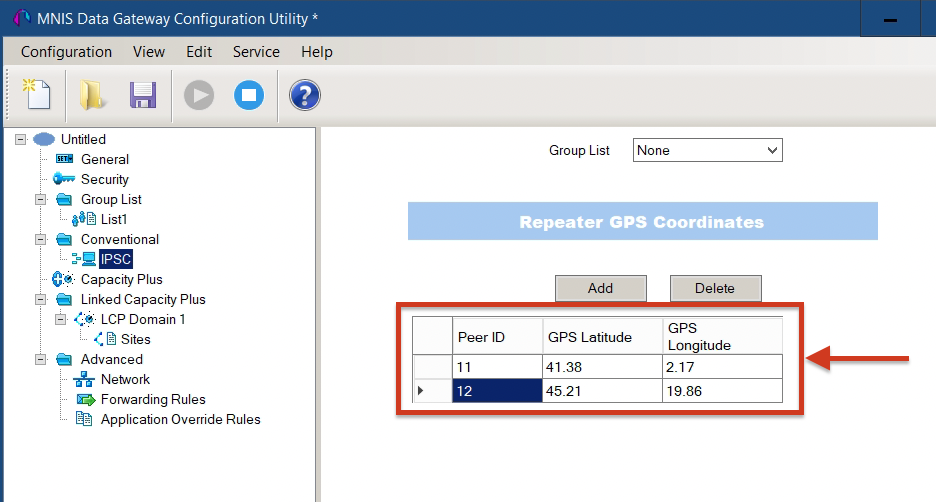This screenshot has width=936, height=502.
Task: Click the LCP Domain 1 icon
Action: tap(85, 319)
